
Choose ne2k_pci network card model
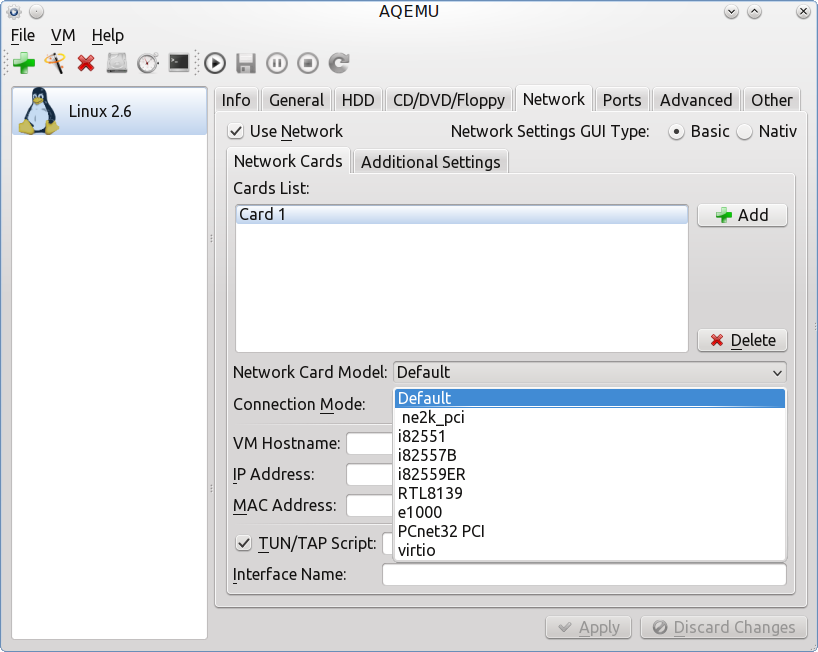(x=590, y=417)
